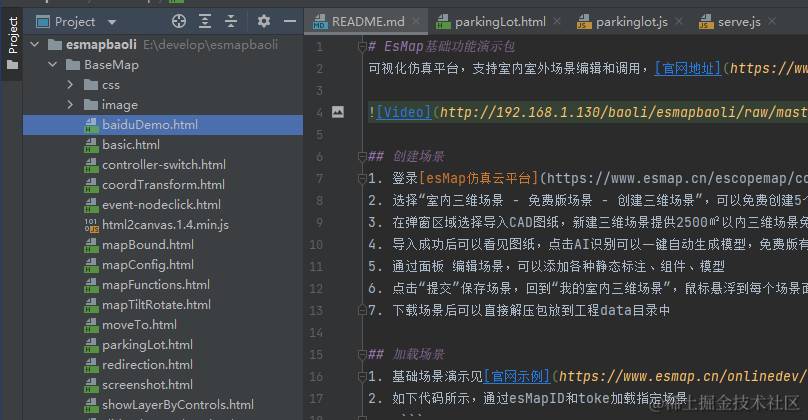Click the BaseMap folder icon
This screenshot has height=420, width=808.
(73, 65)
